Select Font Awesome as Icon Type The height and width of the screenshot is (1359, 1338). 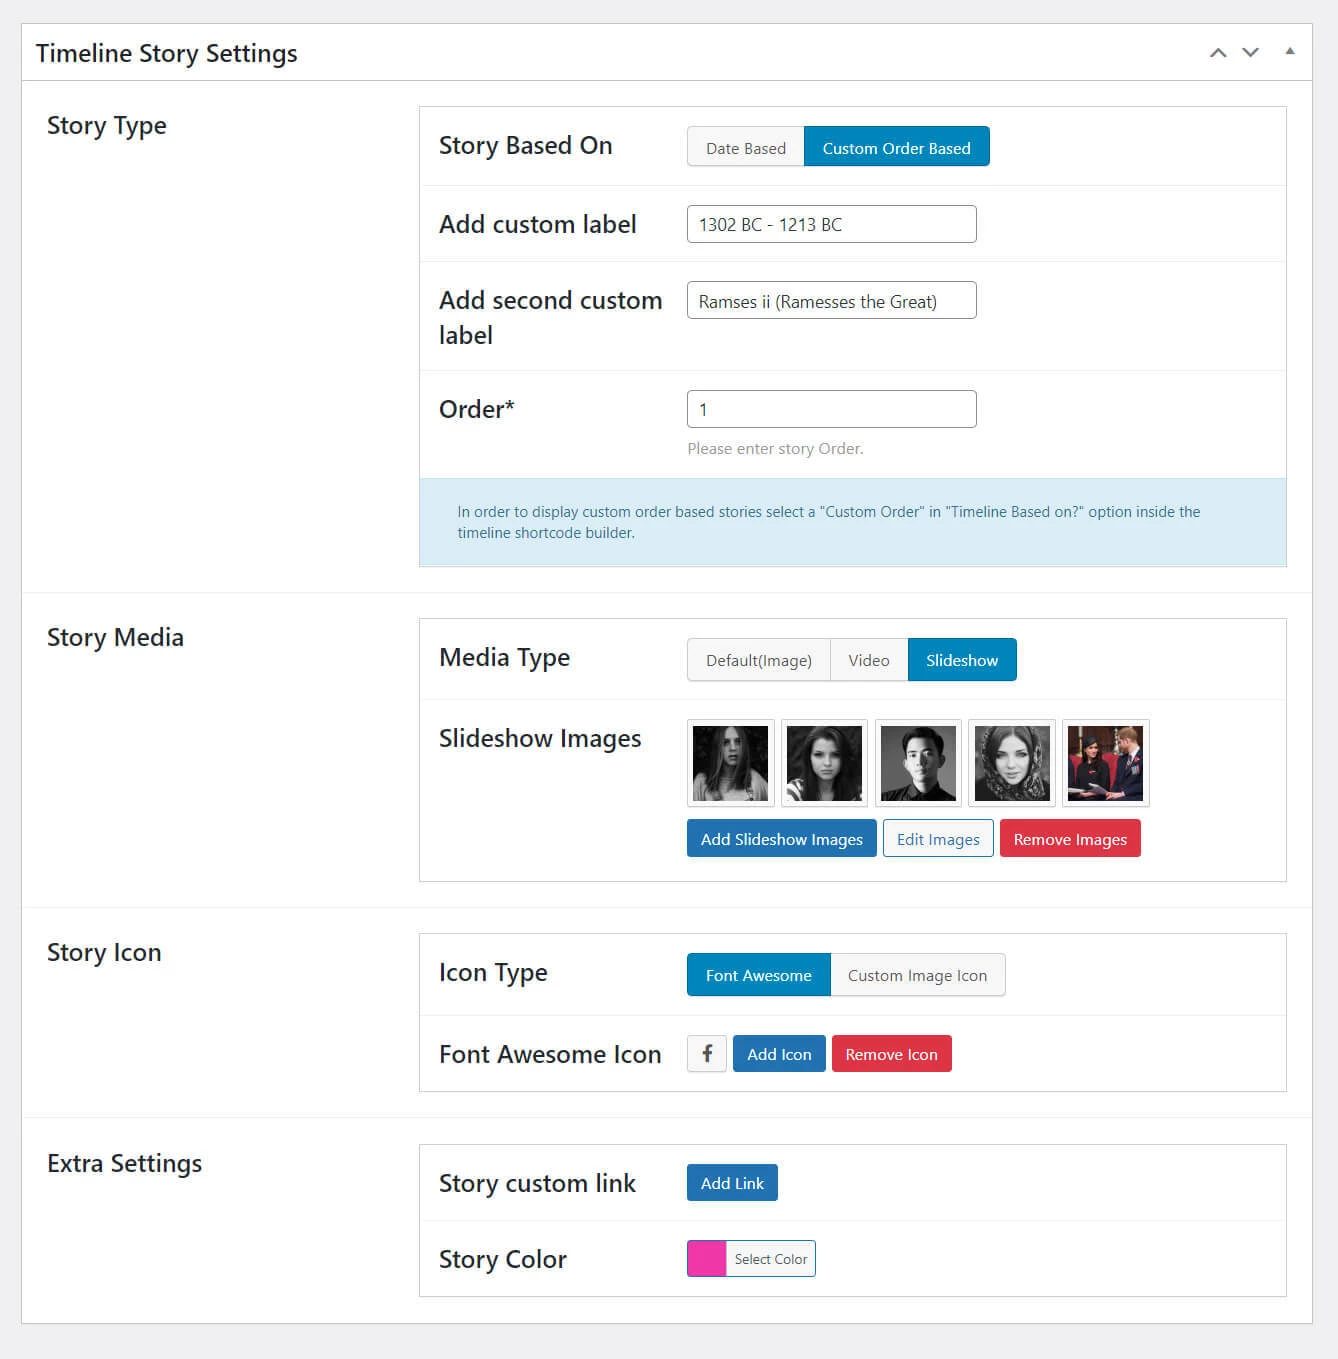pos(757,975)
